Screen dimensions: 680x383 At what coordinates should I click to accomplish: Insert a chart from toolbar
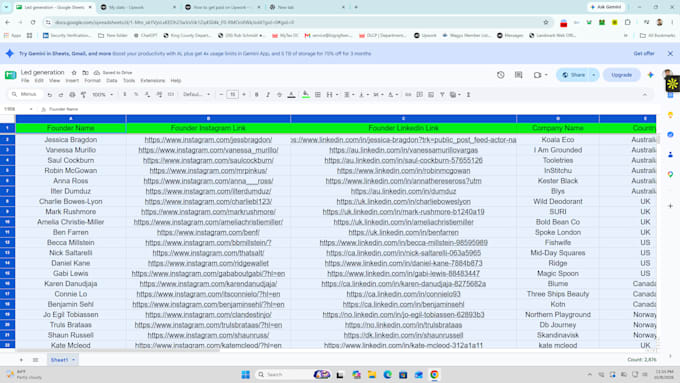point(431,95)
